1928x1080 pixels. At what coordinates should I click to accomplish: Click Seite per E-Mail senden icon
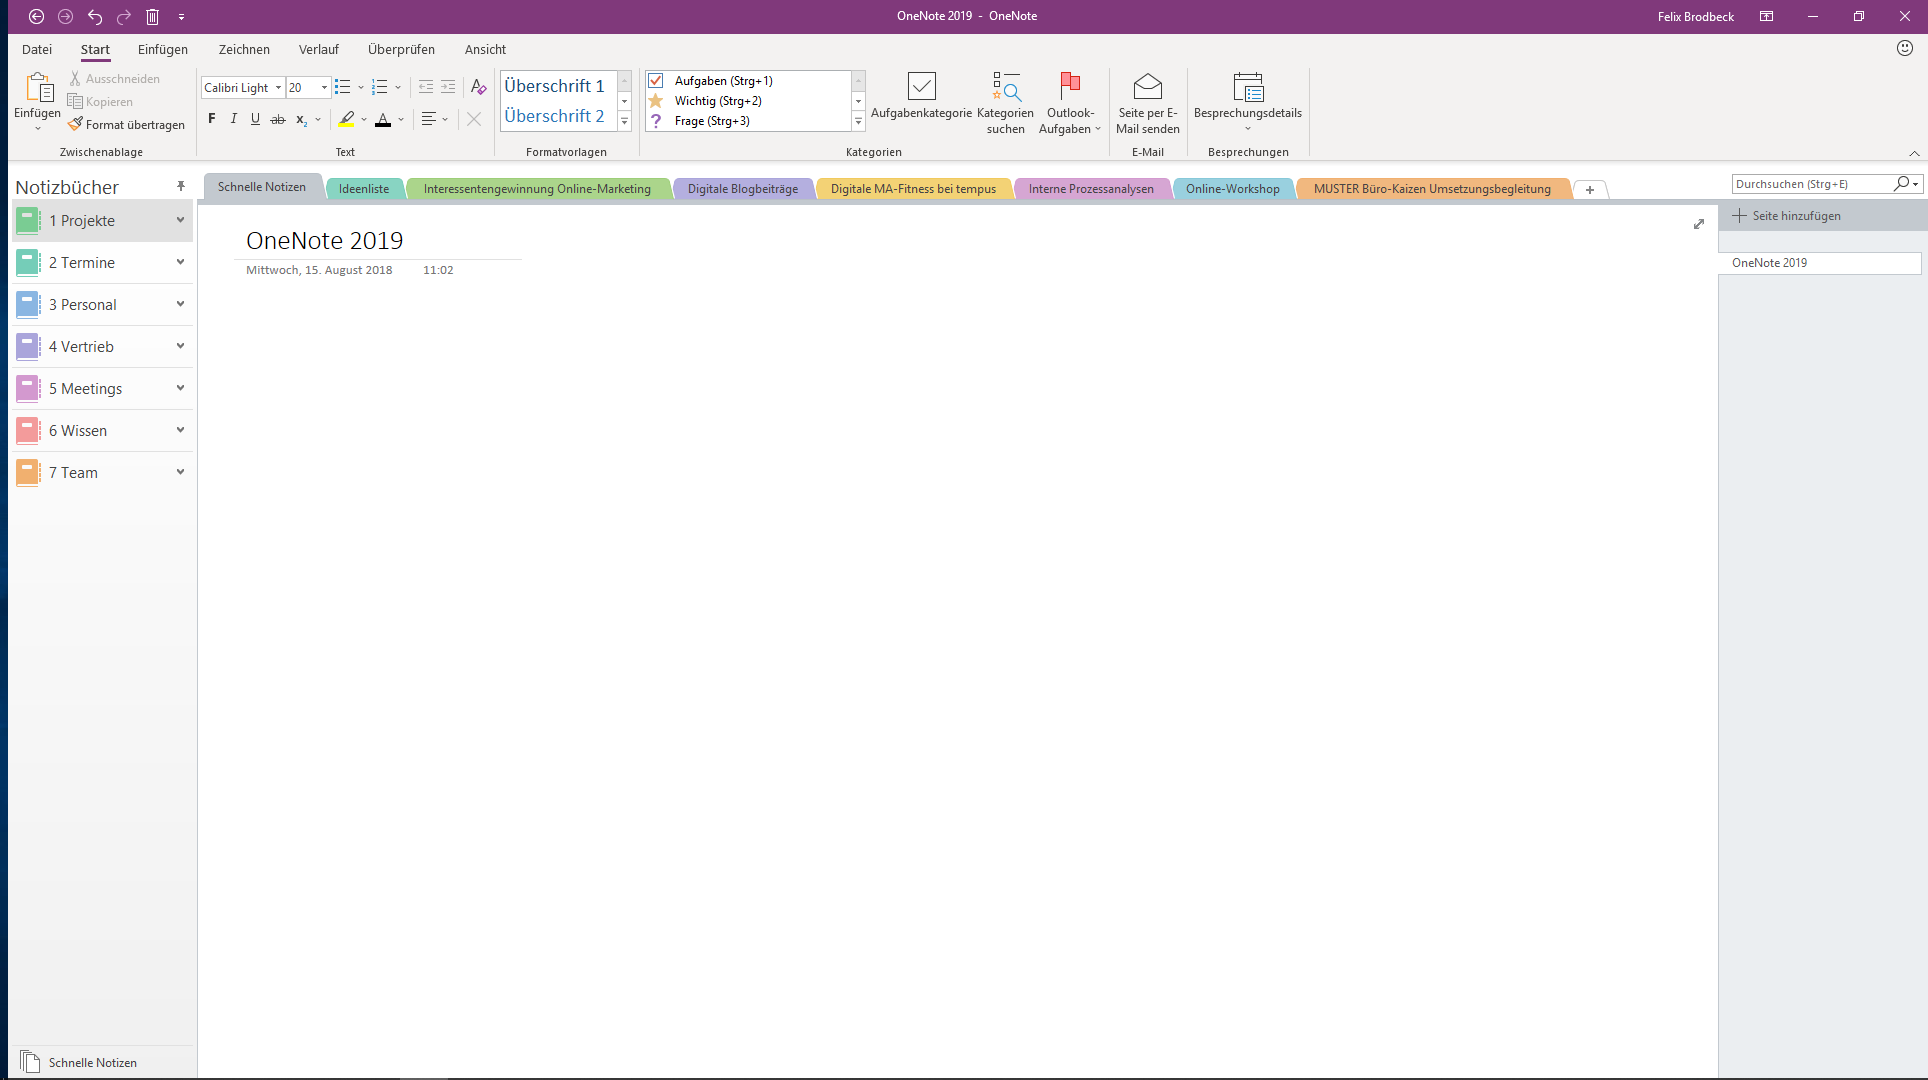(1147, 87)
